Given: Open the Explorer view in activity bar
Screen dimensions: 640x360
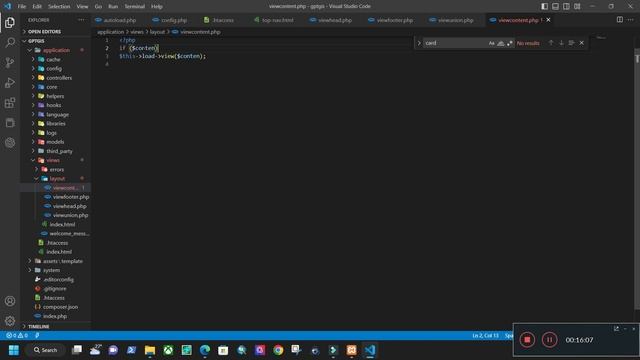Looking at the screenshot, I should pyautogui.click(x=10, y=23).
